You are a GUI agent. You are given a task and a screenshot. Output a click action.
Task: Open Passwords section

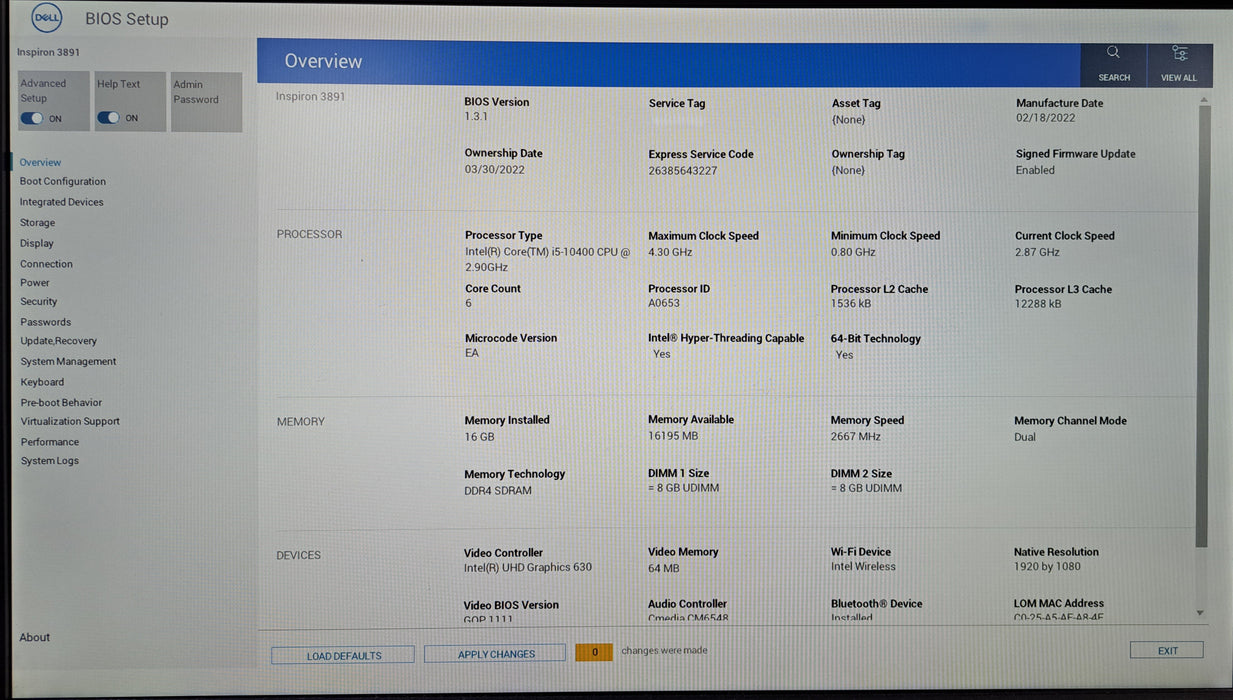(x=46, y=322)
